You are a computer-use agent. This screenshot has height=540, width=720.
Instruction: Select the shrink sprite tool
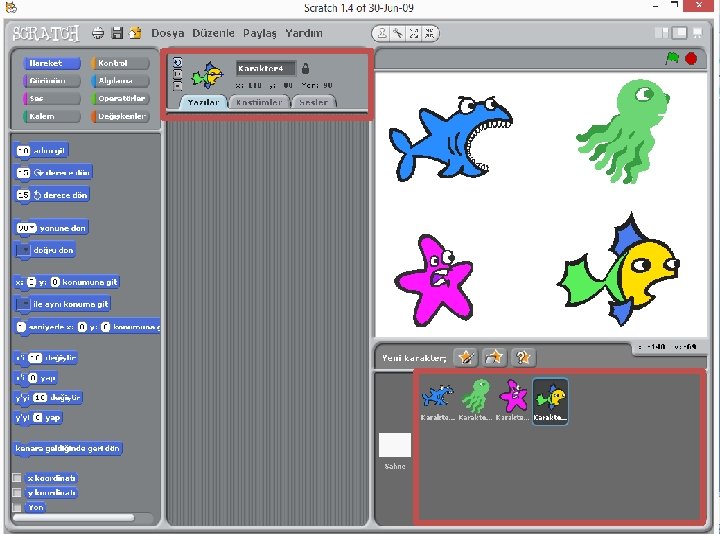429,34
